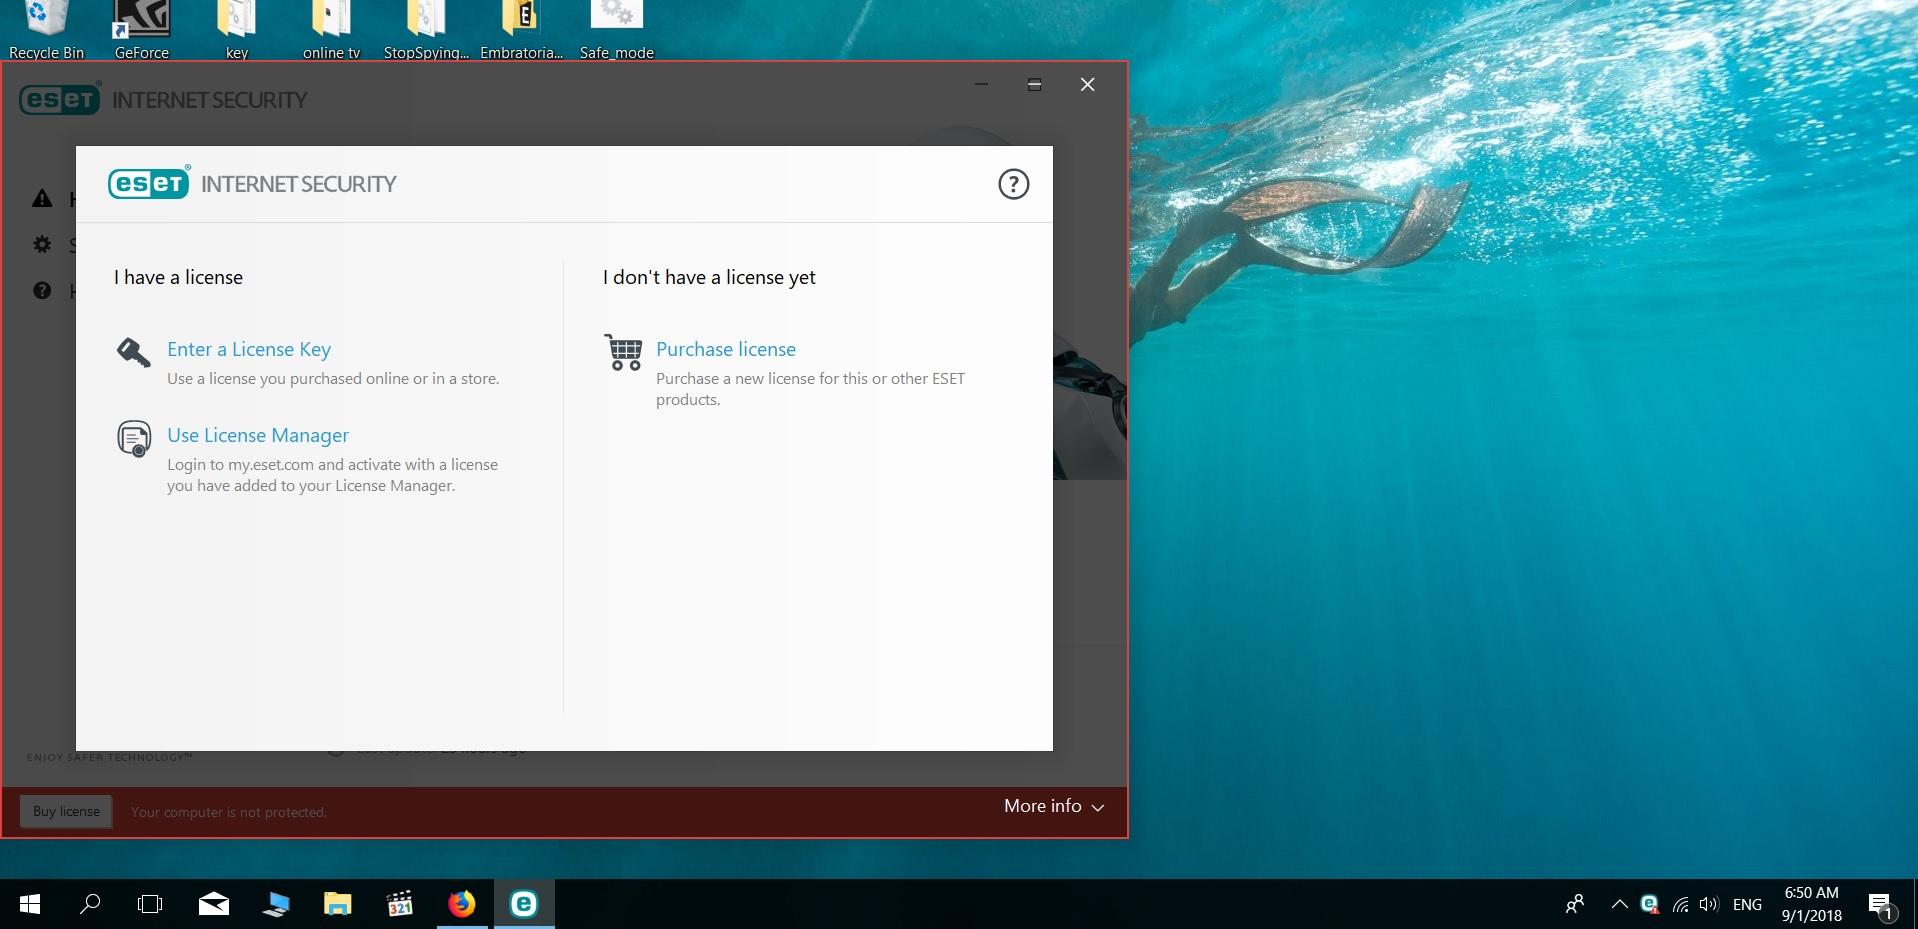This screenshot has height=929, width=1918.
Task: Open the Use License Manager link
Action: [258, 435]
